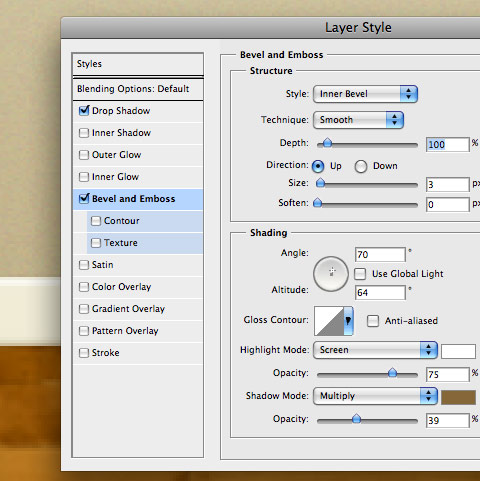This screenshot has height=481, width=480.
Task: Open the Technique dropdown showing Smooth
Action: tap(358, 120)
